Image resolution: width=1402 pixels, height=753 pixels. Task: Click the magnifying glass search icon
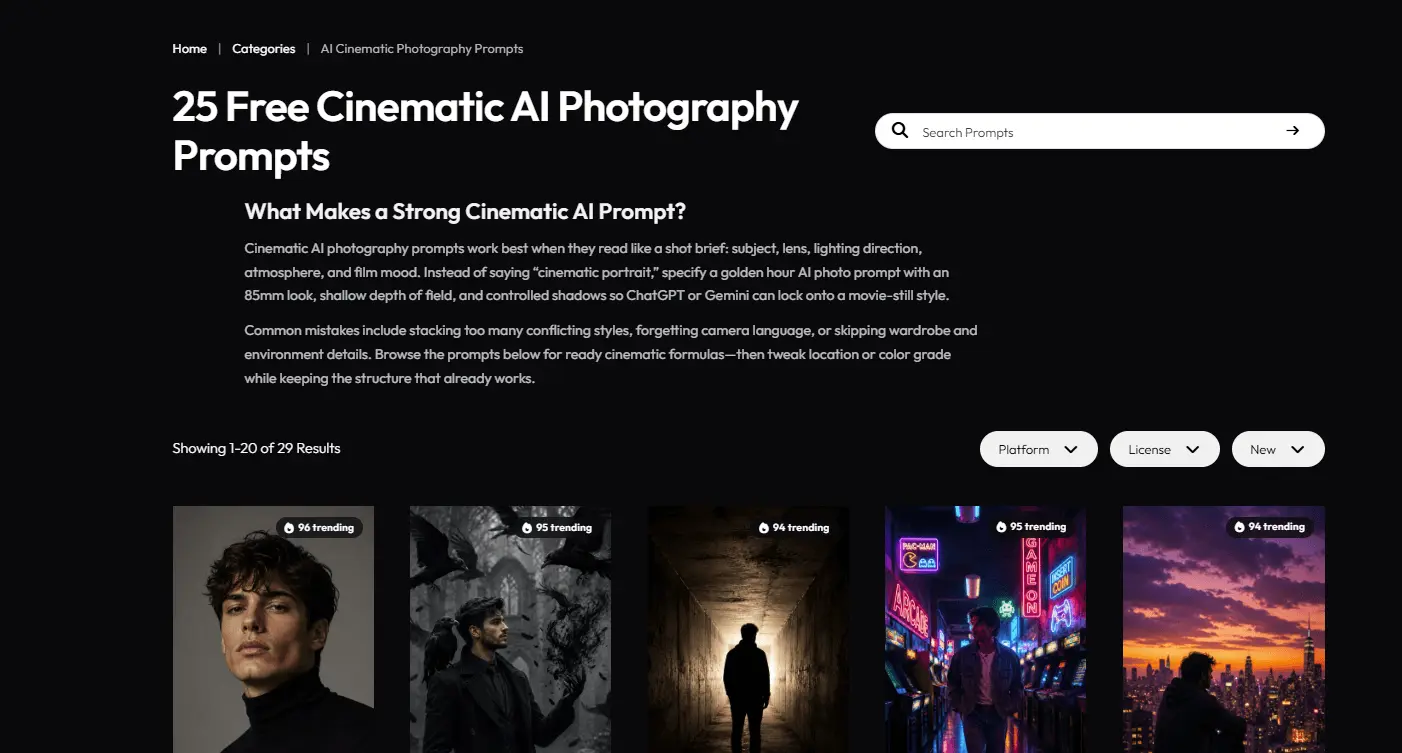(x=900, y=131)
